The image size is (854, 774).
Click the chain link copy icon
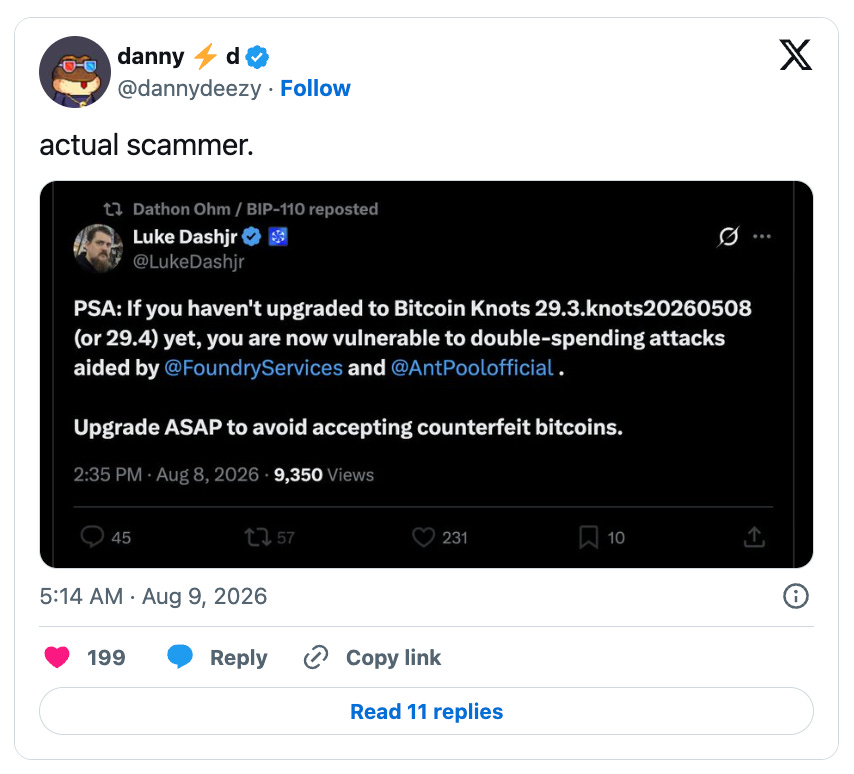[316, 657]
